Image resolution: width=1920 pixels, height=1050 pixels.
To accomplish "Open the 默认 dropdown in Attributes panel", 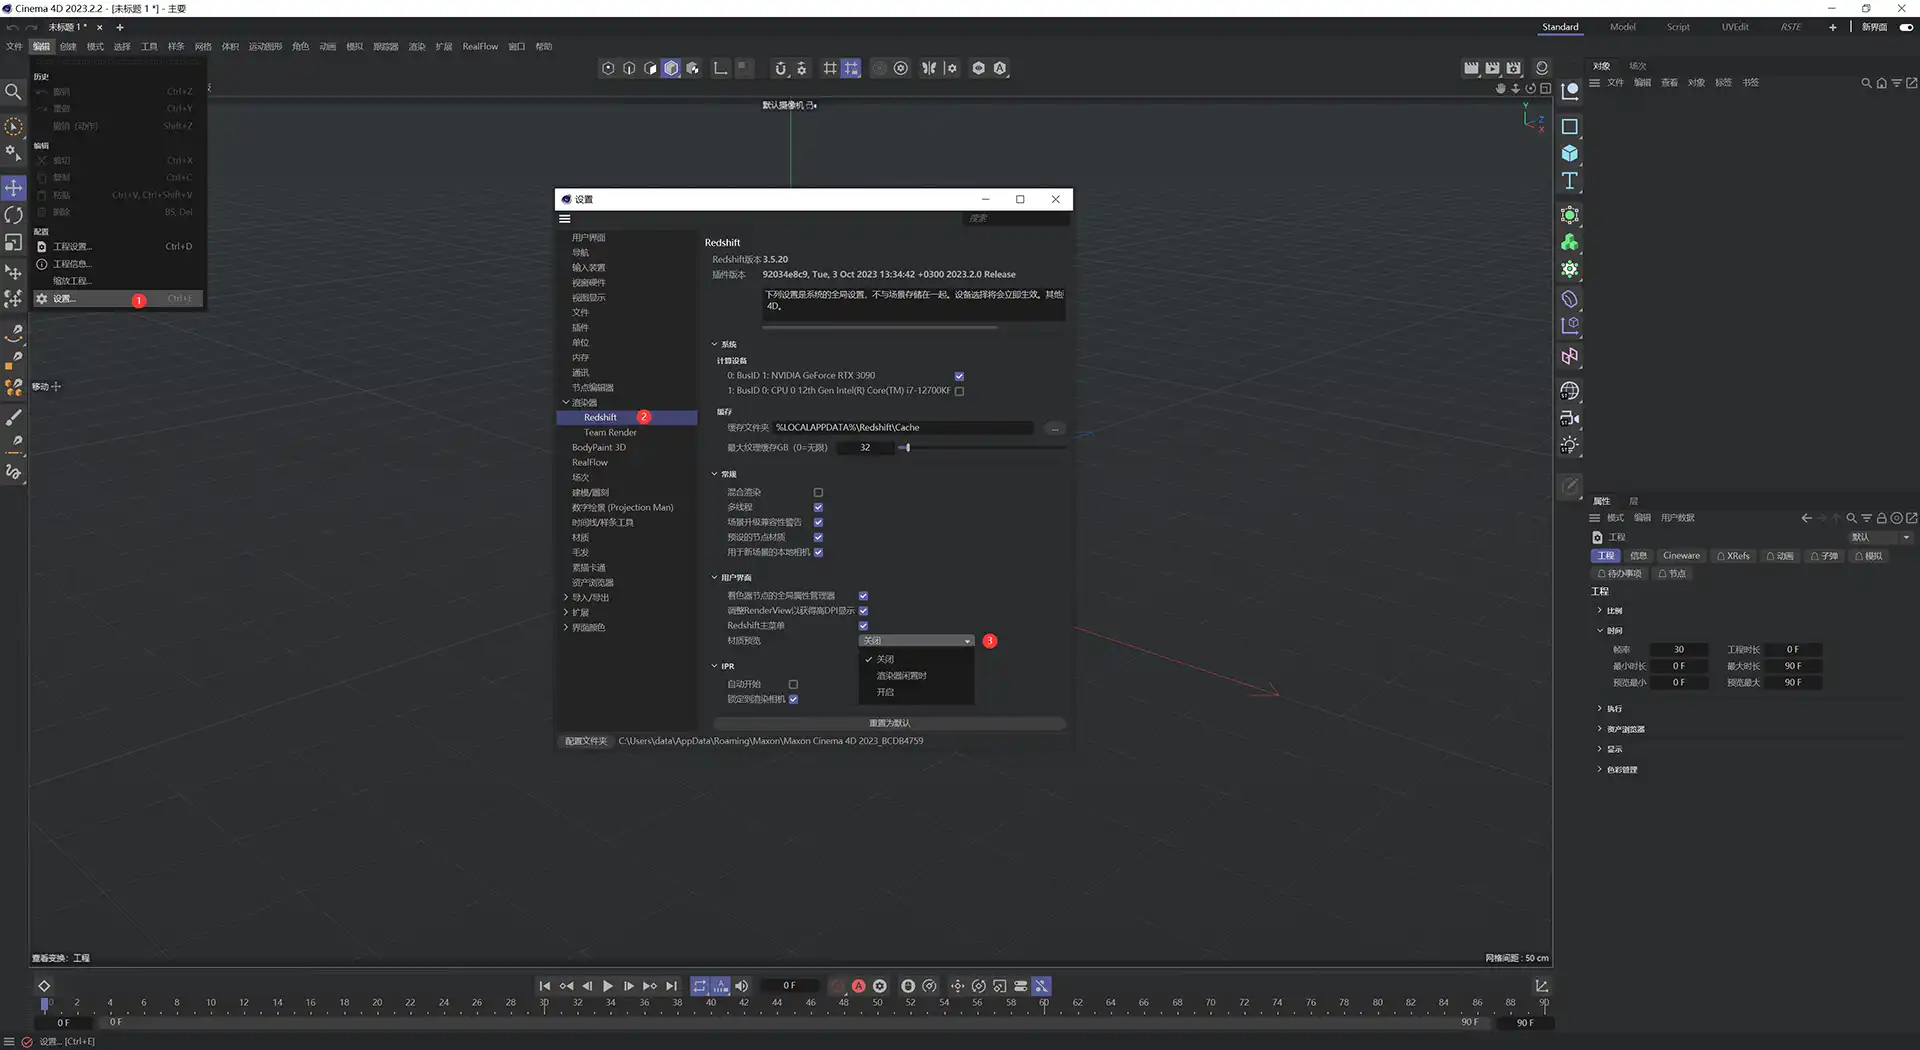I will 1880,537.
